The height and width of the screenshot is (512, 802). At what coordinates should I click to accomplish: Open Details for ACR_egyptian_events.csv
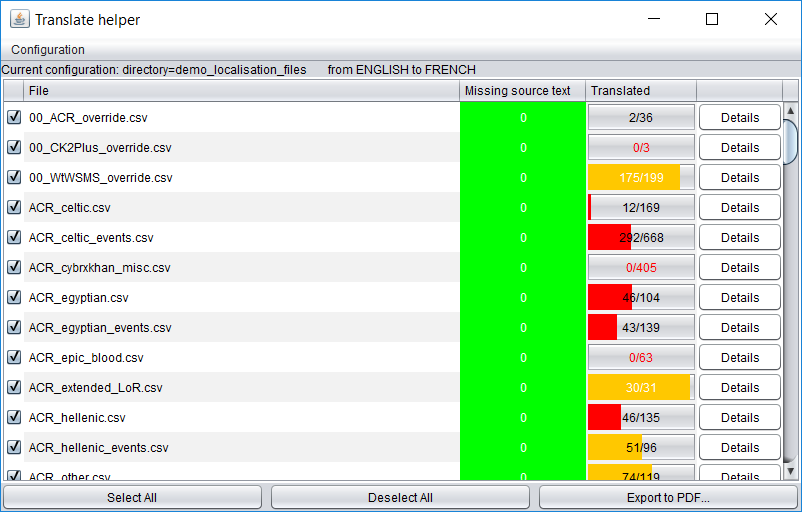[740, 328]
